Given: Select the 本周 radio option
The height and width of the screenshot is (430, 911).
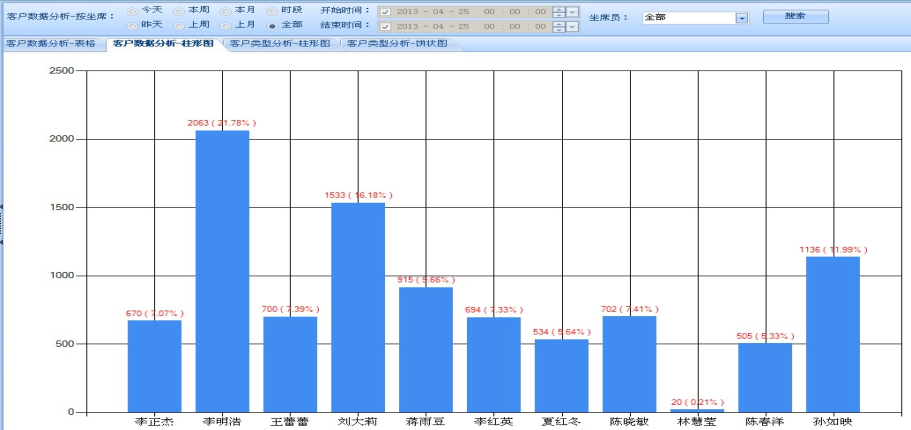Looking at the screenshot, I should [179, 10].
